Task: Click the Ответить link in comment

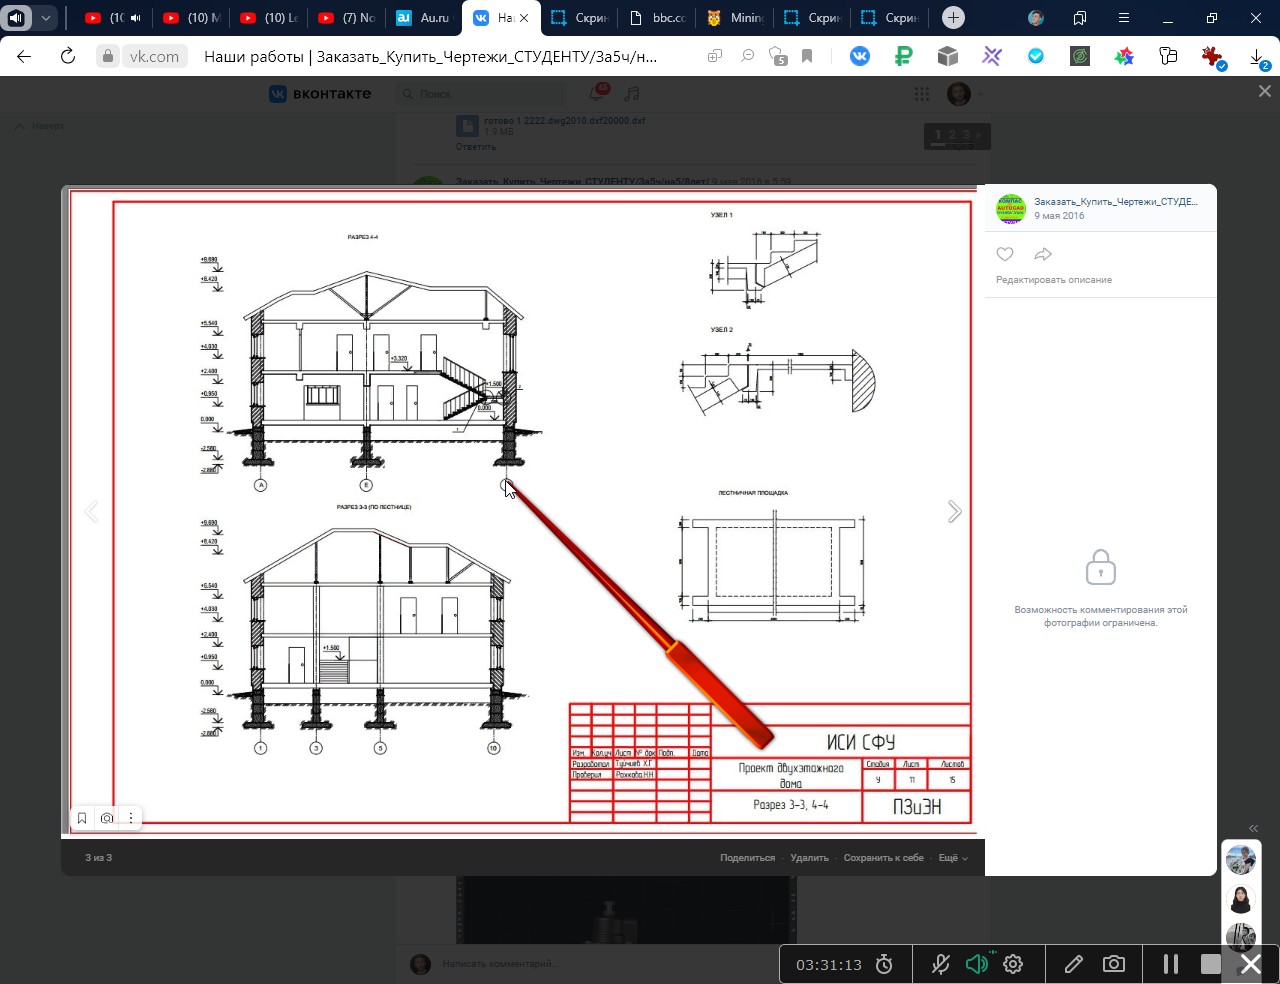Action: pos(476,147)
